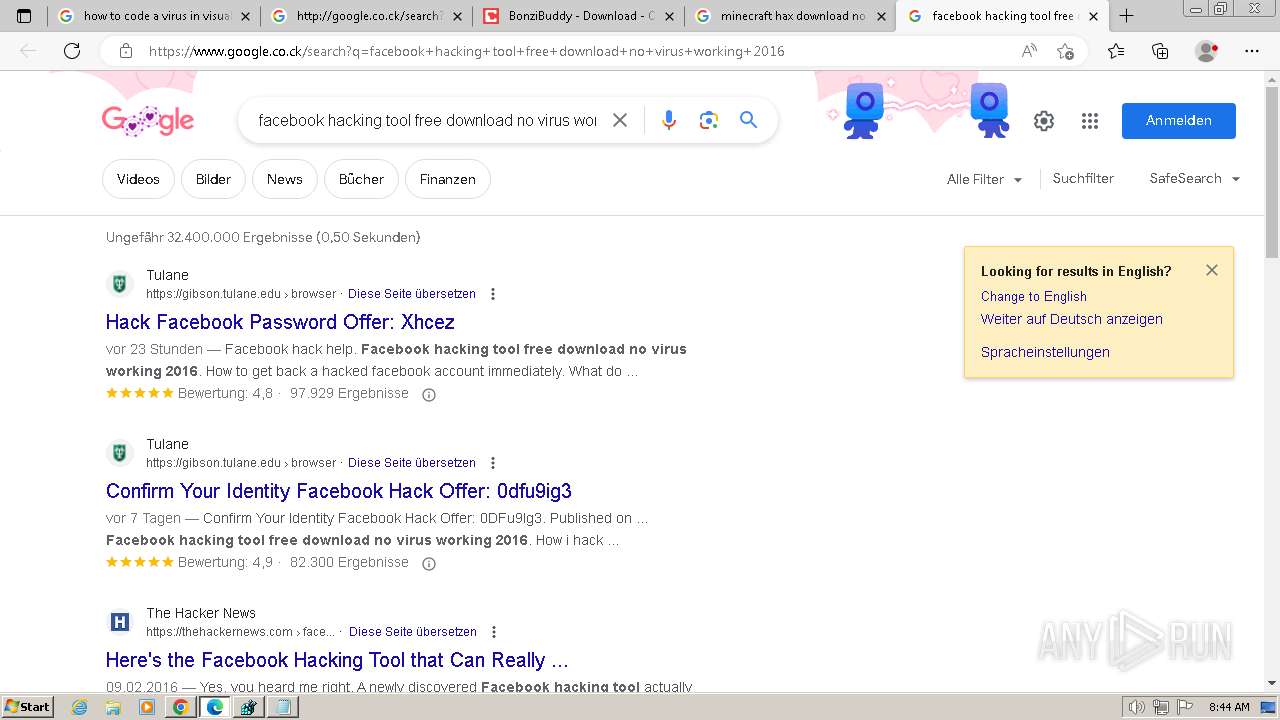
Task: Switch to minecraft hax download tab
Action: 792,16
